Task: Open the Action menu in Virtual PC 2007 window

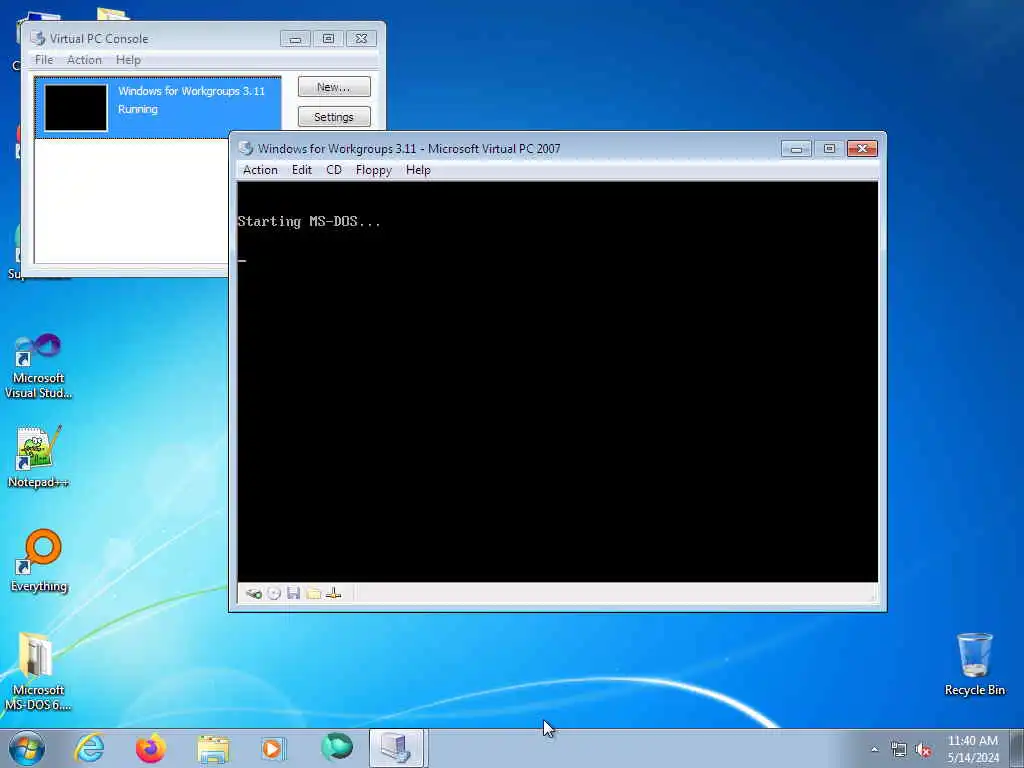Action: [x=260, y=170]
